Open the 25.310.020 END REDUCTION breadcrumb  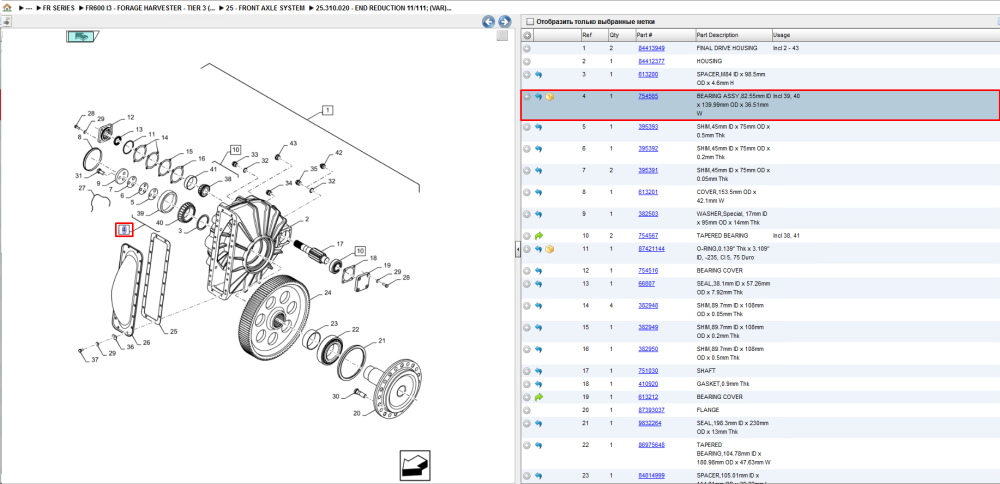coord(383,8)
